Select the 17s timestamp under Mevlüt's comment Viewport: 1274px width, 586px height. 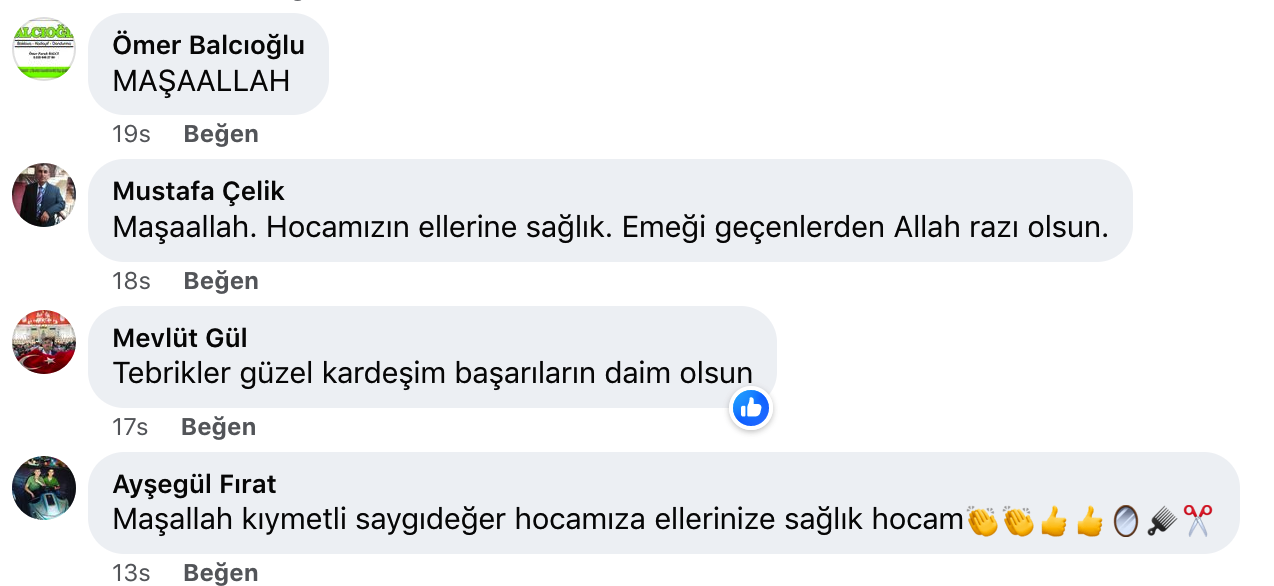[x=130, y=427]
